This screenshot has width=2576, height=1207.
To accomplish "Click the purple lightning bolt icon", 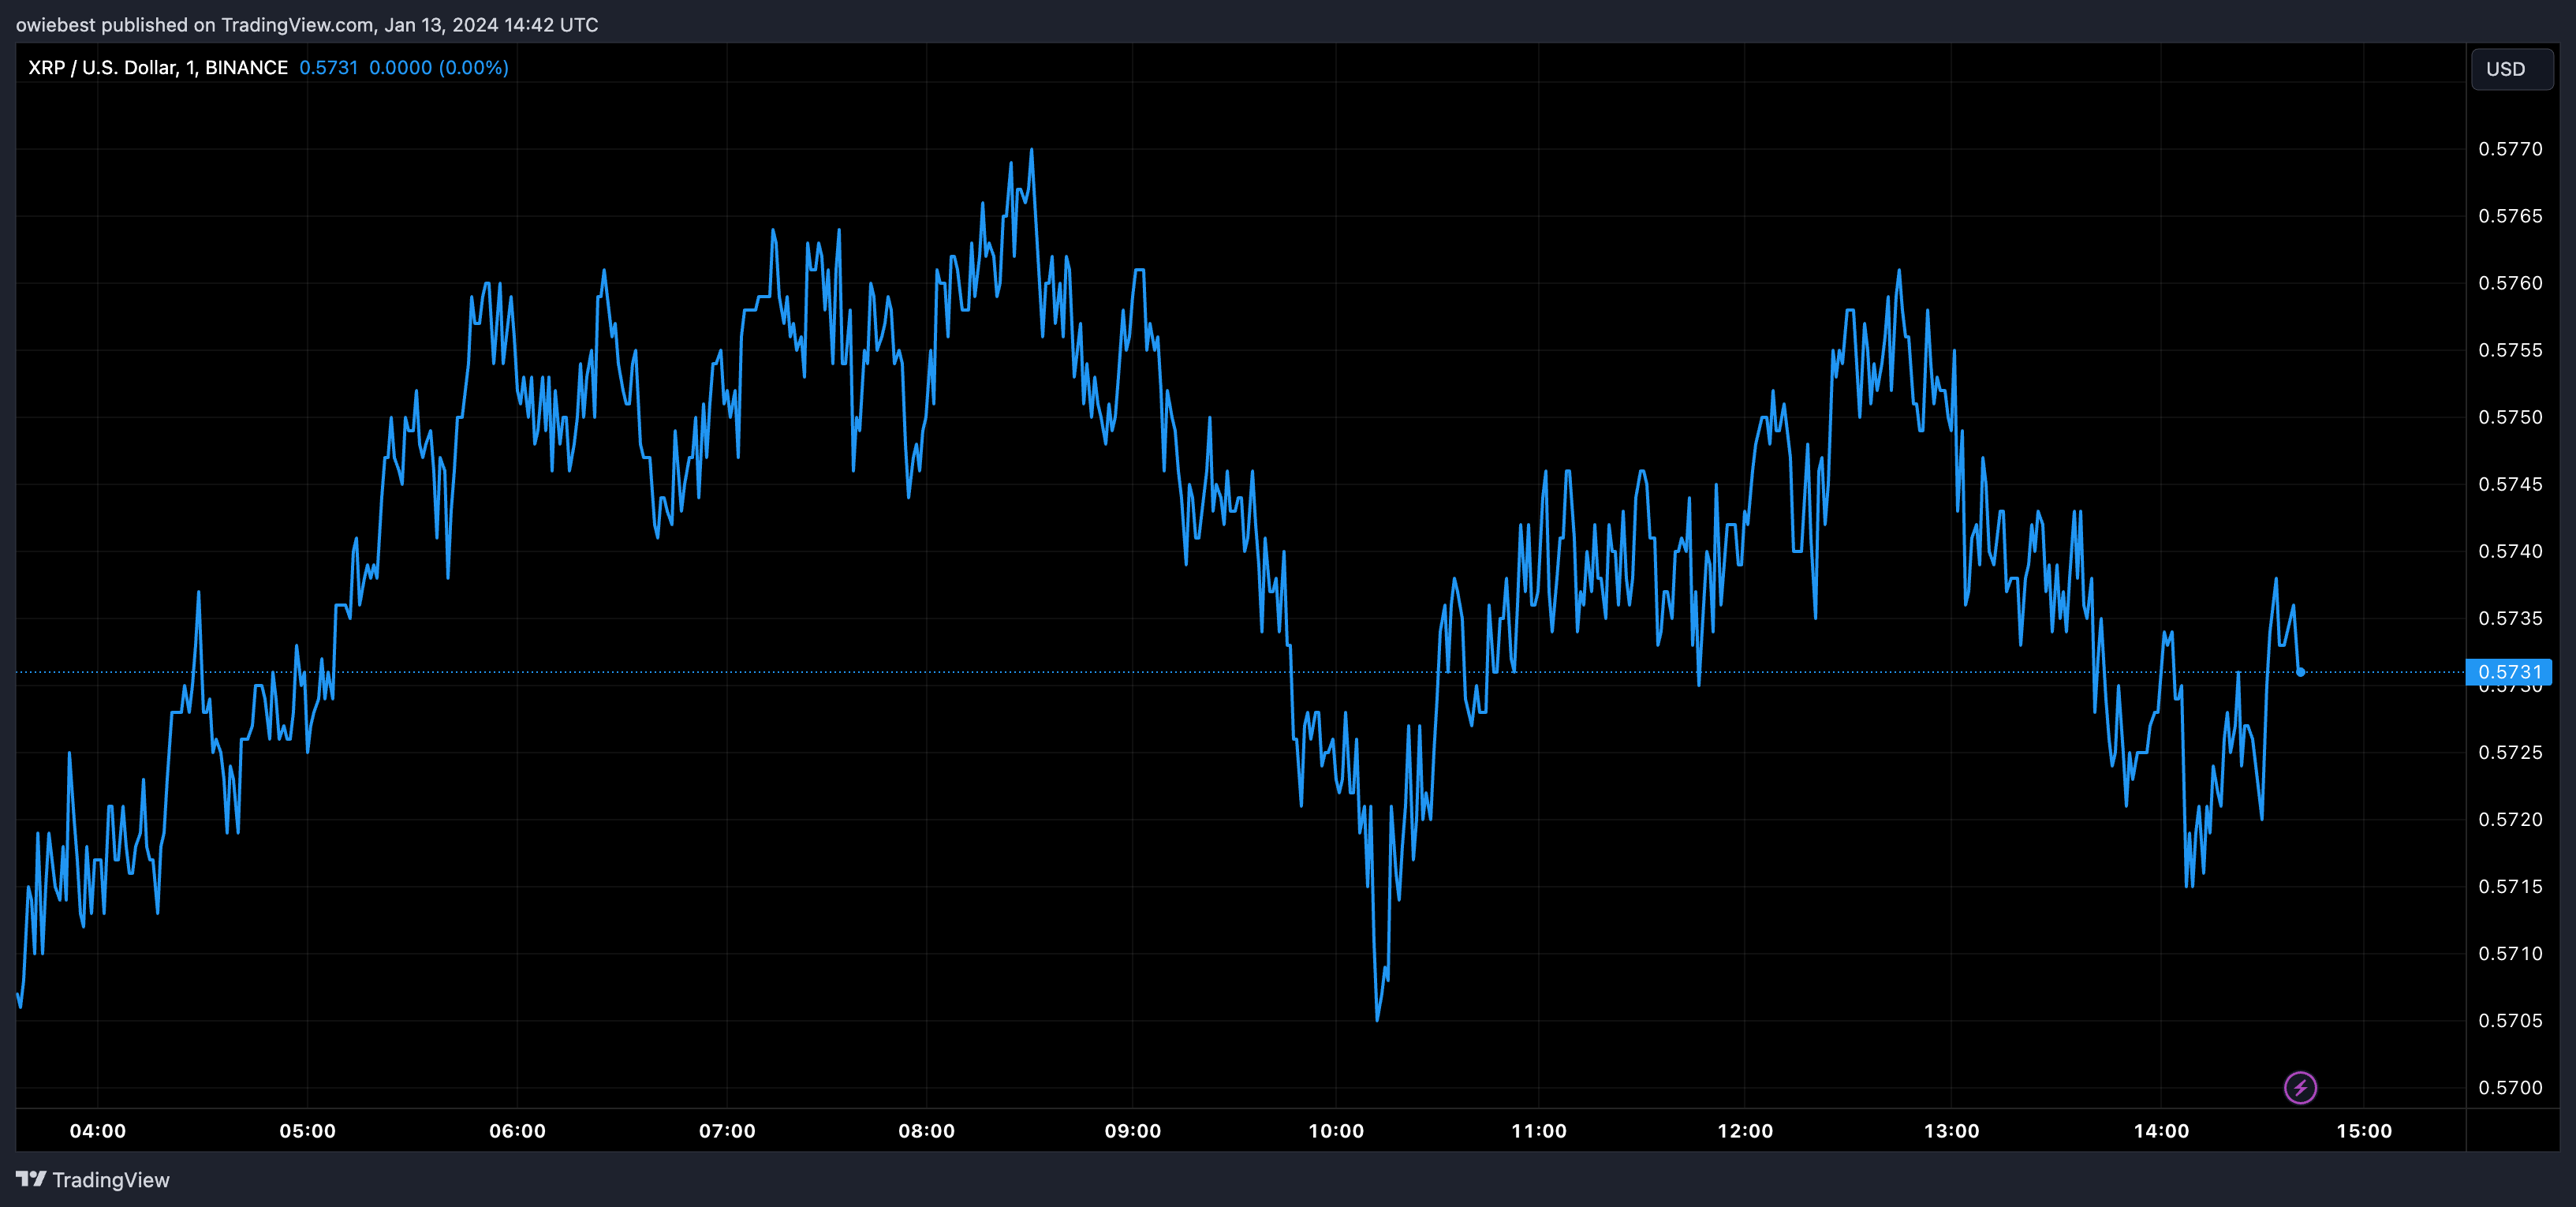I will click(x=2300, y=1087).
